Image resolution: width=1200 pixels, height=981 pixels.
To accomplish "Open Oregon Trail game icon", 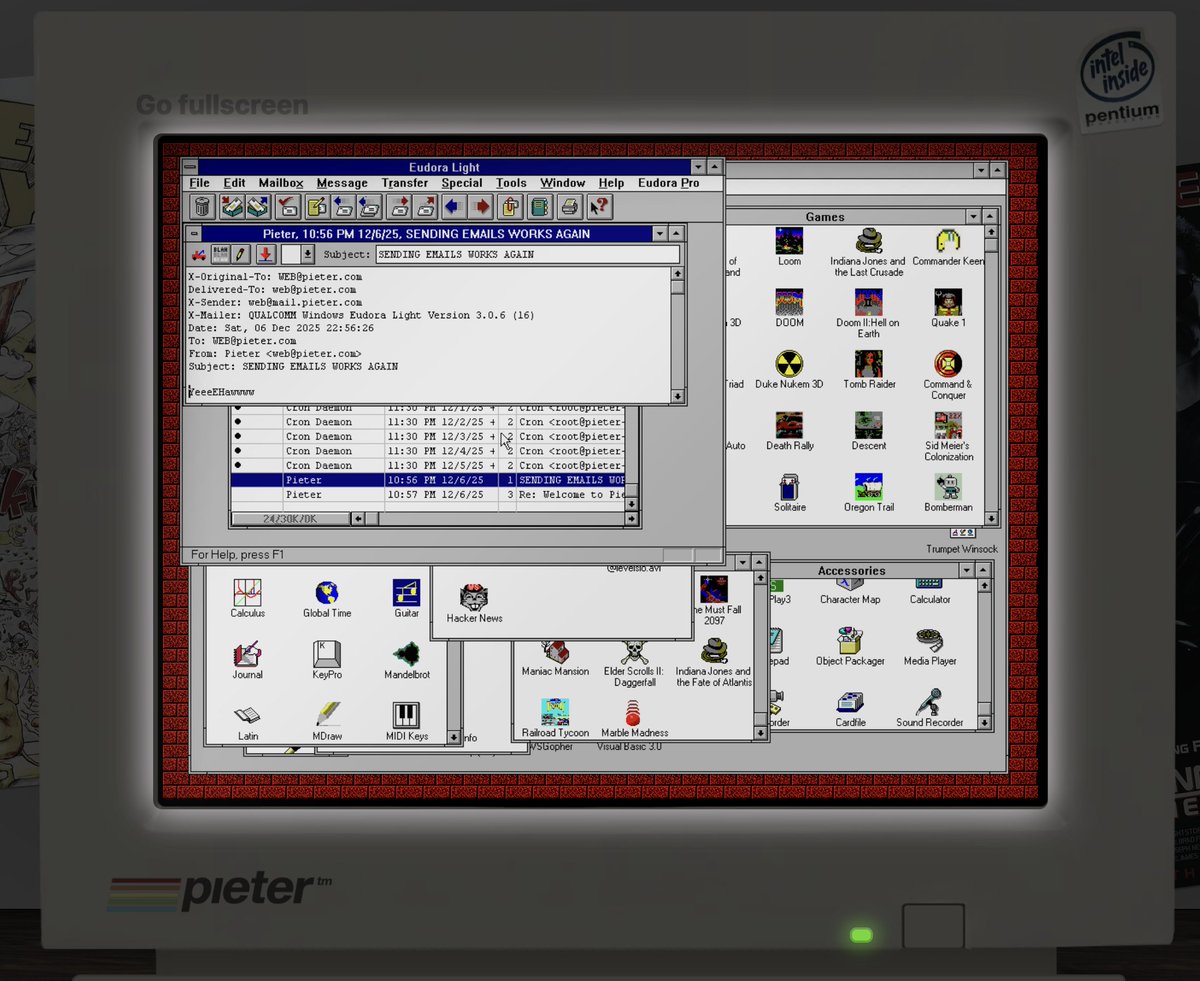I will (868, 492).
